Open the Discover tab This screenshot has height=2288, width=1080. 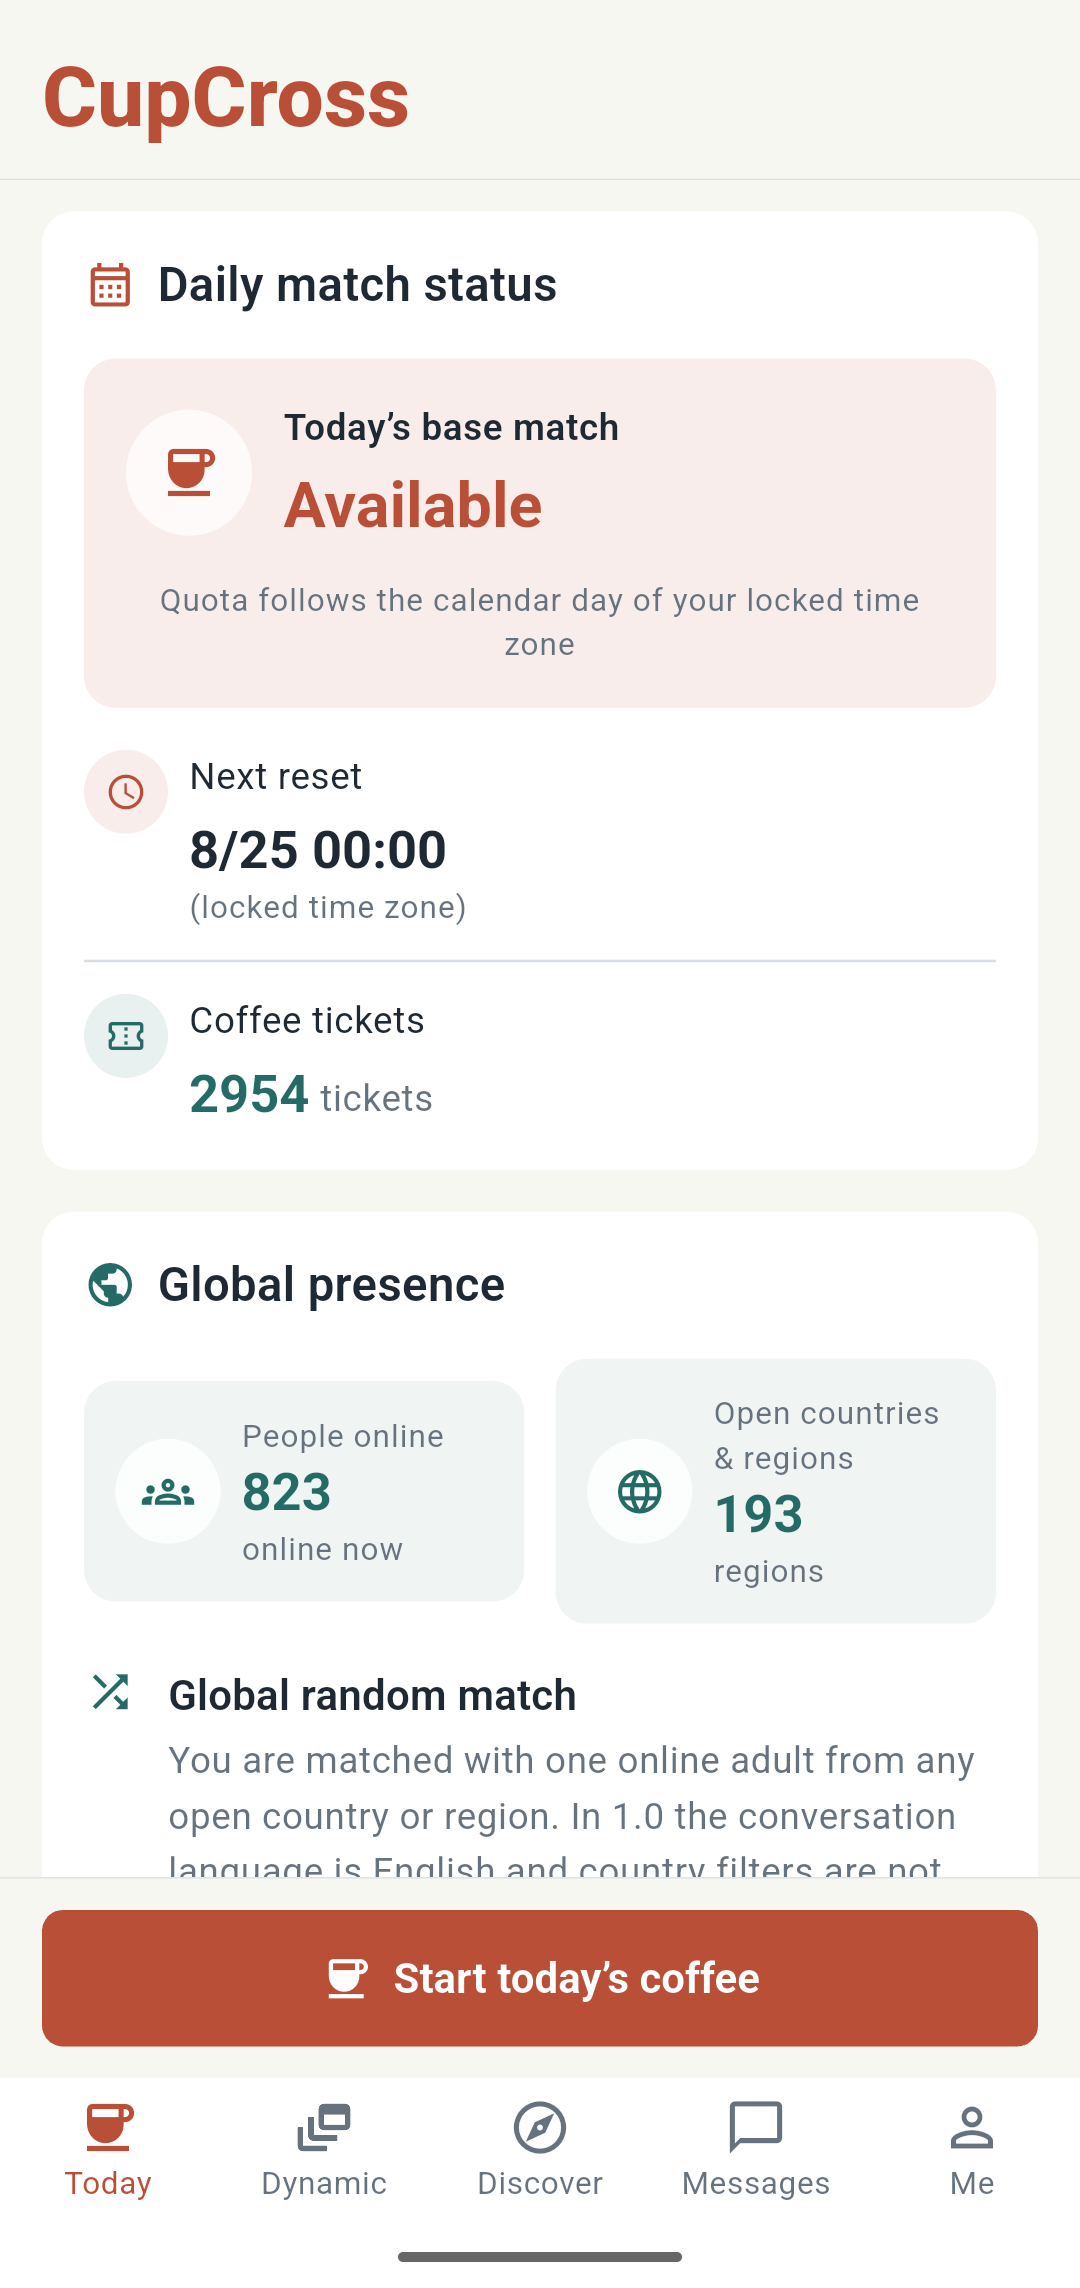coord(540,2150)
